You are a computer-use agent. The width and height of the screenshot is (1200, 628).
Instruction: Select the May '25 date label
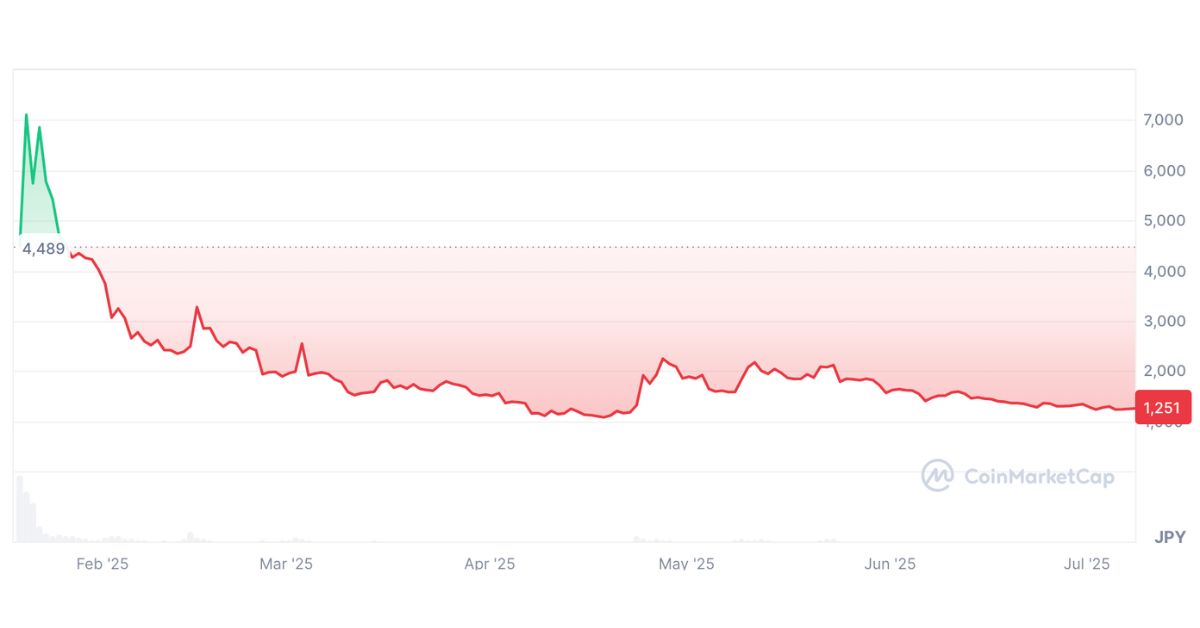coord(686,564)
